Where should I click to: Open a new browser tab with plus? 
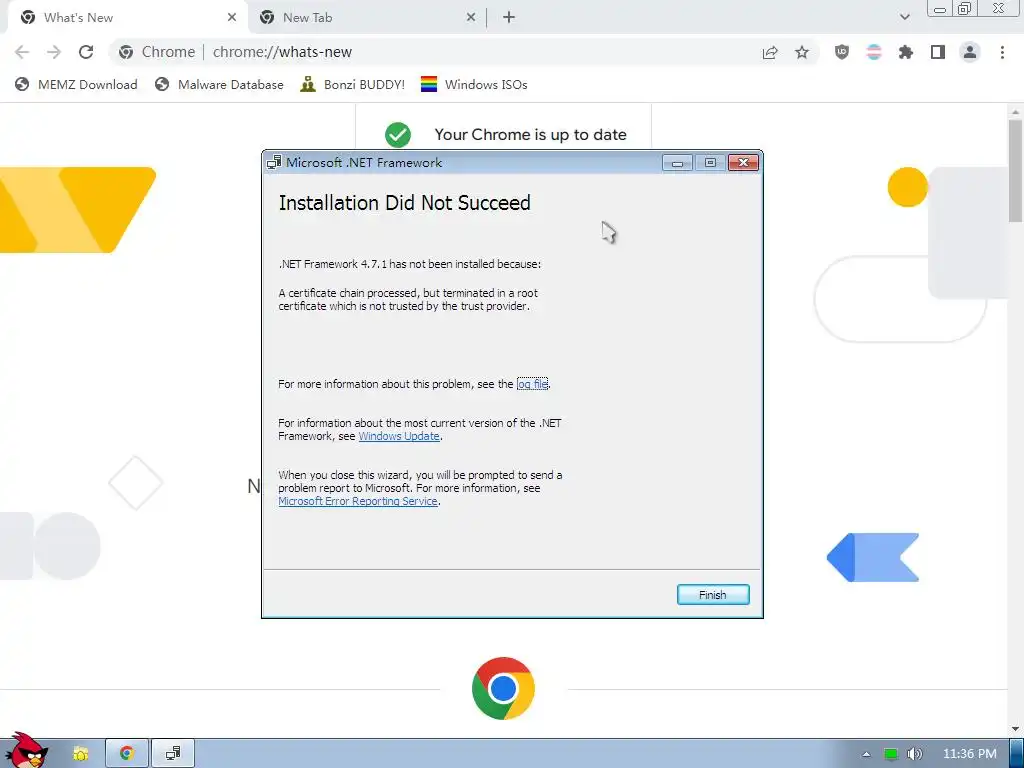509,18
